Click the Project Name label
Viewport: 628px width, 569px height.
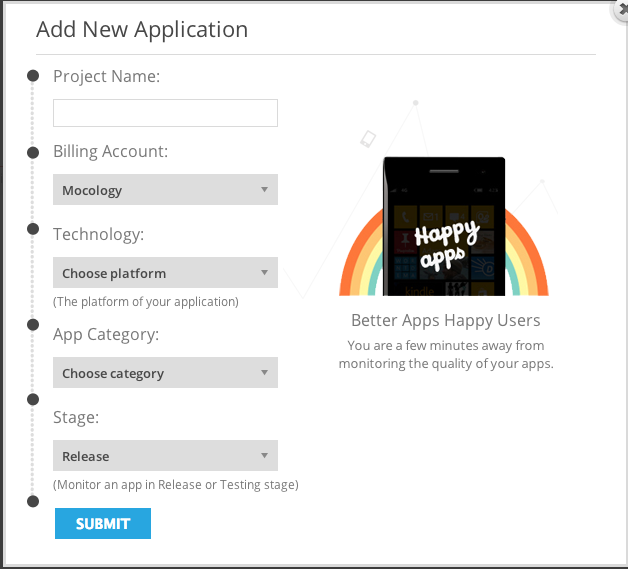tap(107, 76)
